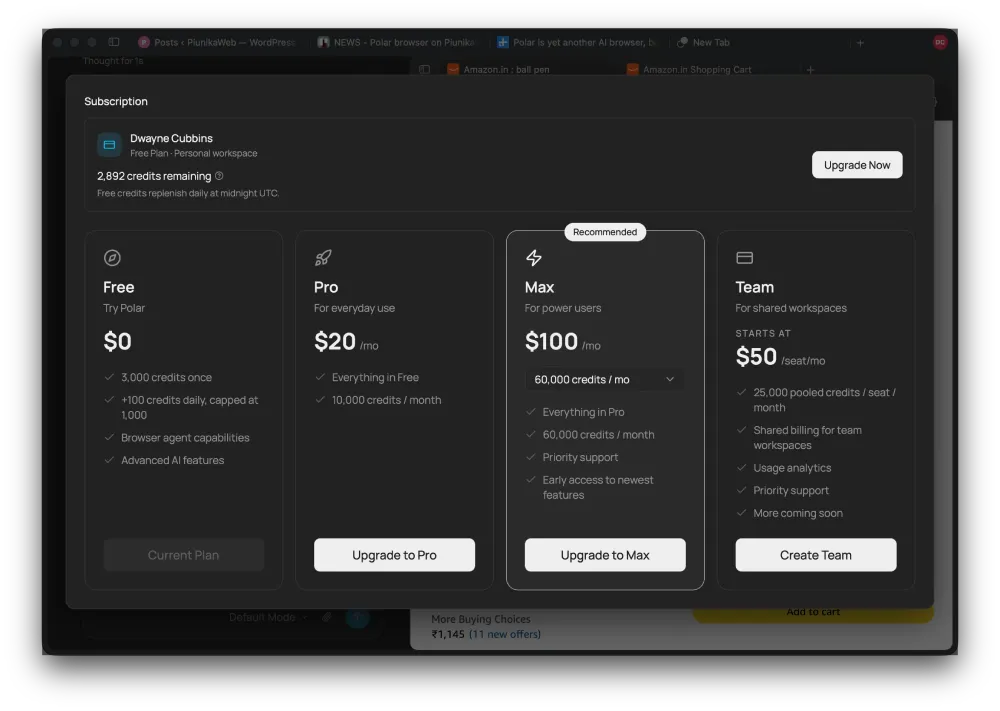Click the $100 /mo price text
Screen dimensions: 1000x711
pos(562,342)
